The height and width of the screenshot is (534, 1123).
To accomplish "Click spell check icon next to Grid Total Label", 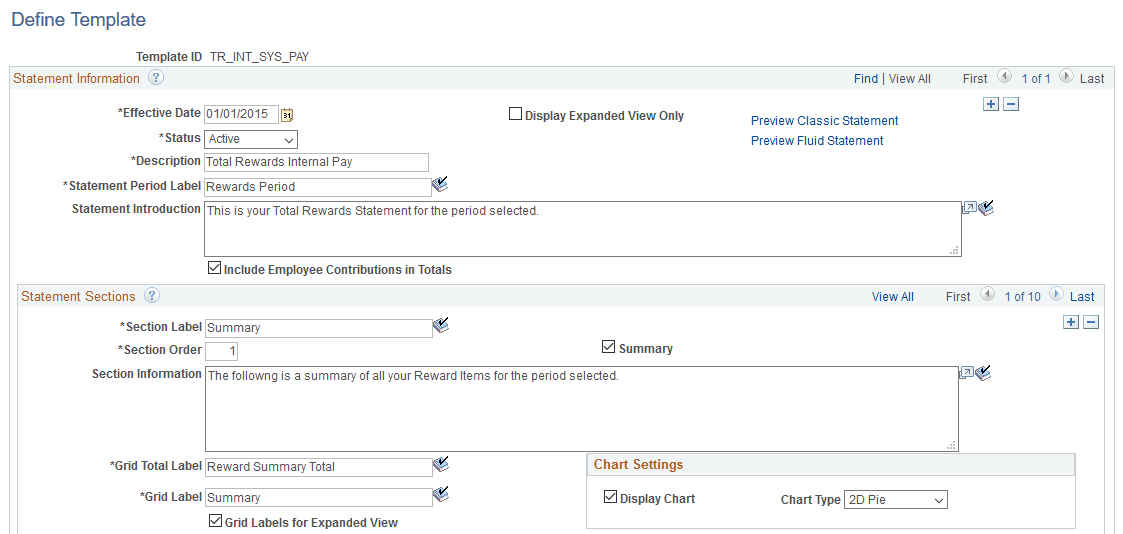I will tap(442, 464).
